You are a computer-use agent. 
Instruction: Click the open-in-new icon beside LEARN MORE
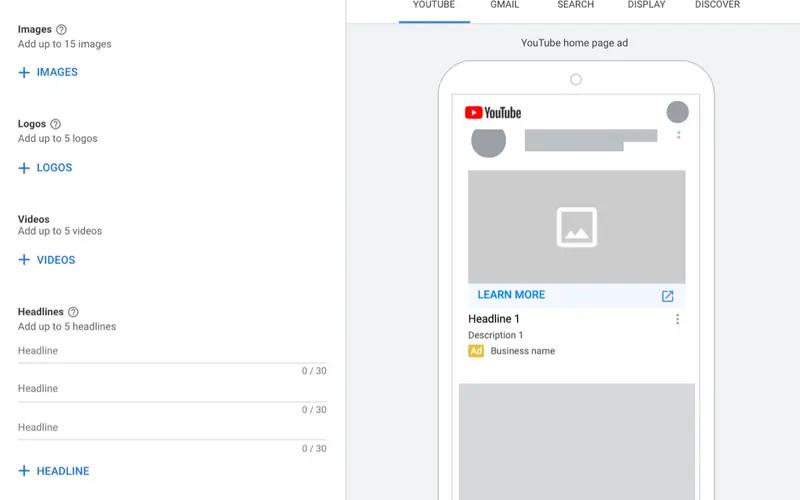tap(667, 296)
